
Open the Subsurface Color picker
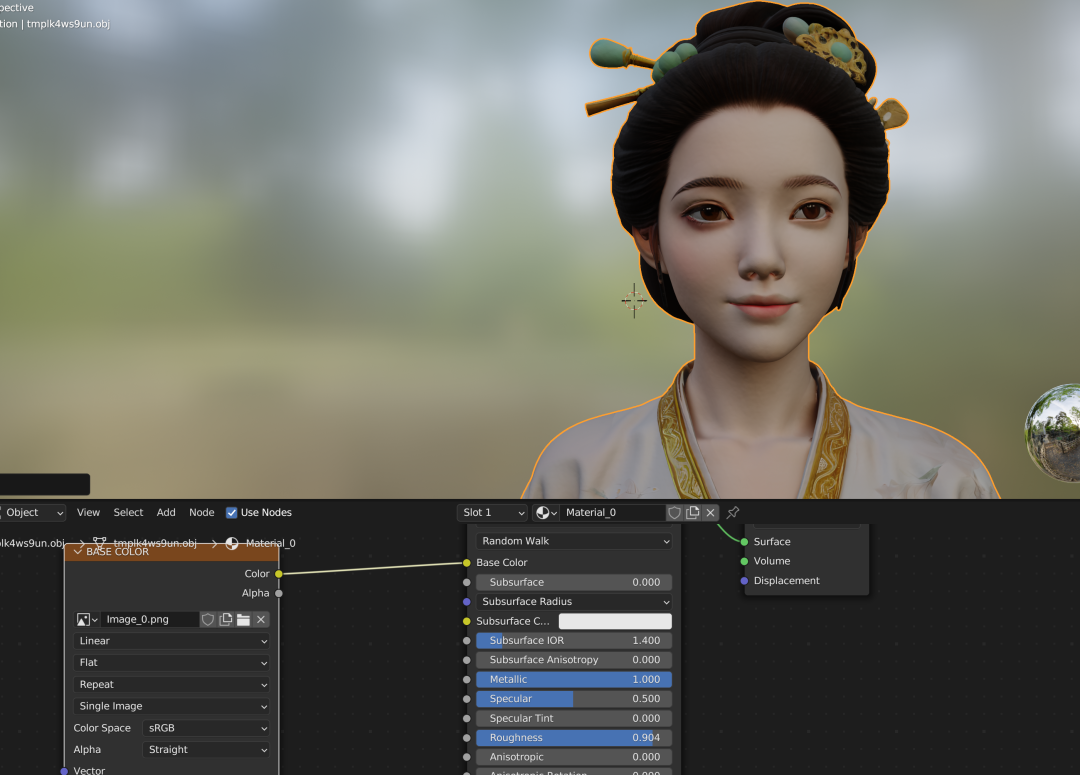pos(615,620)
